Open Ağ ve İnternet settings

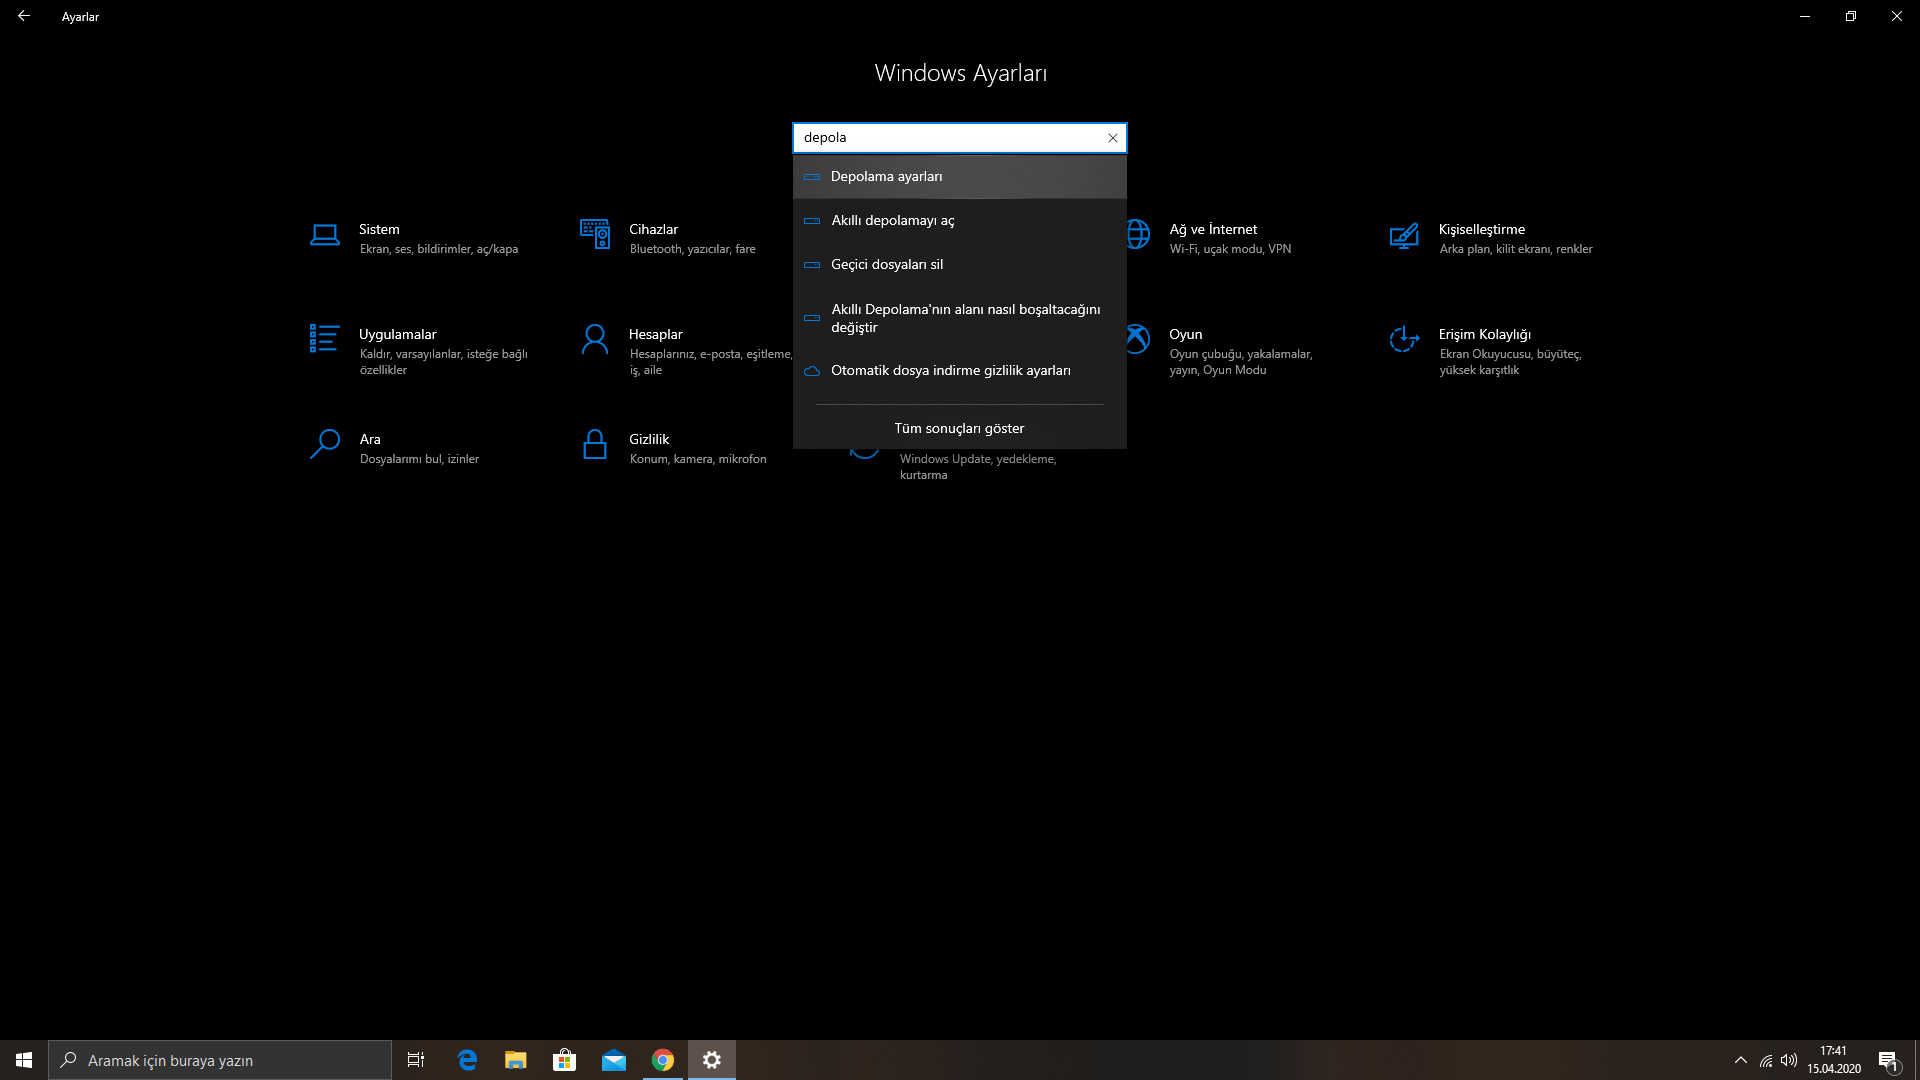point(1212,230)
